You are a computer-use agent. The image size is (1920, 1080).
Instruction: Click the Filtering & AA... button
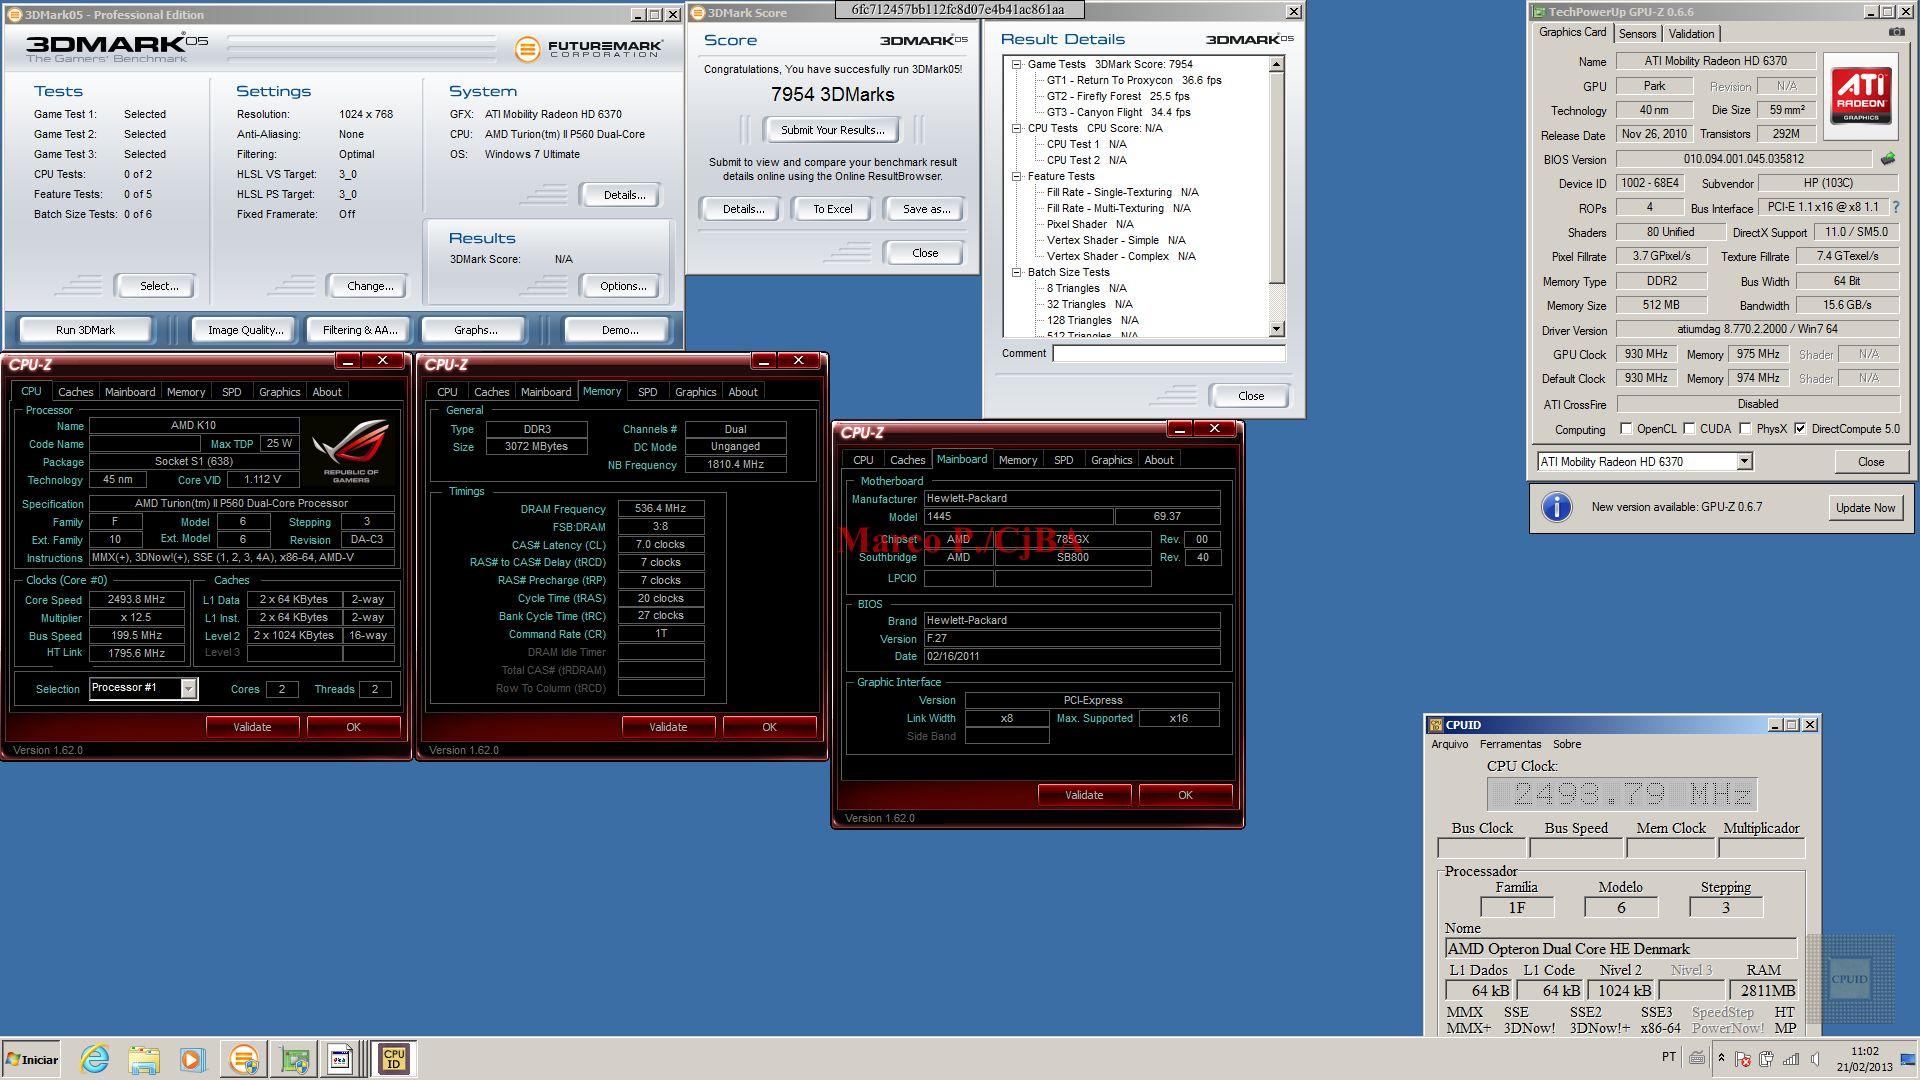point(359,330)
